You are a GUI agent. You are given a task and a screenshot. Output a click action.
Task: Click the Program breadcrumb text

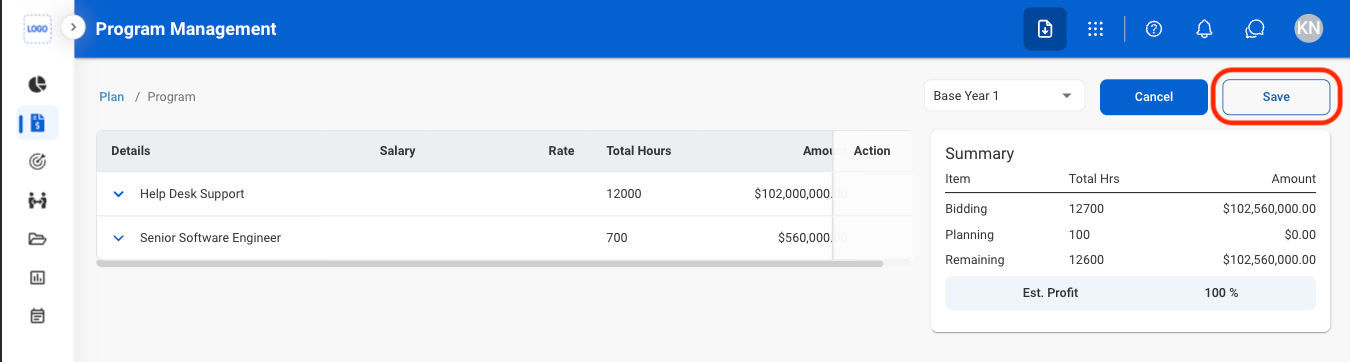pos(172,97)
